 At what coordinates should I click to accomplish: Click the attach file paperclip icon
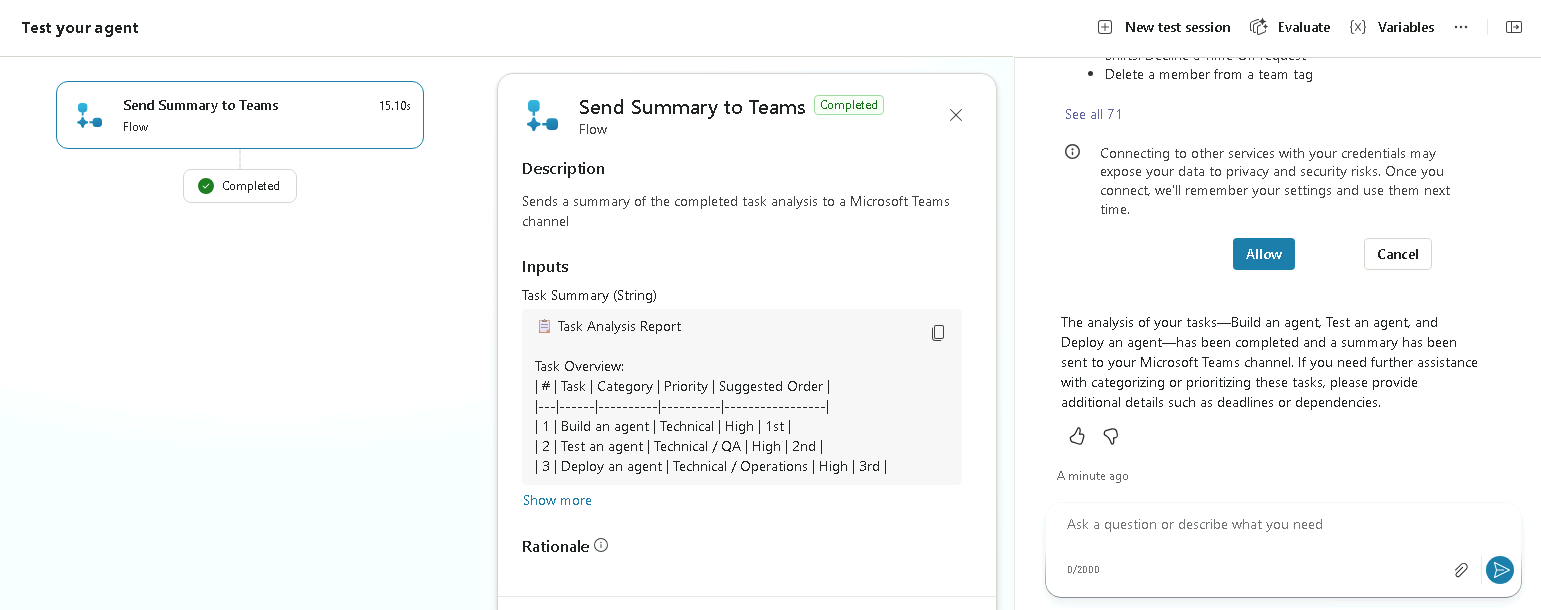1461,570
